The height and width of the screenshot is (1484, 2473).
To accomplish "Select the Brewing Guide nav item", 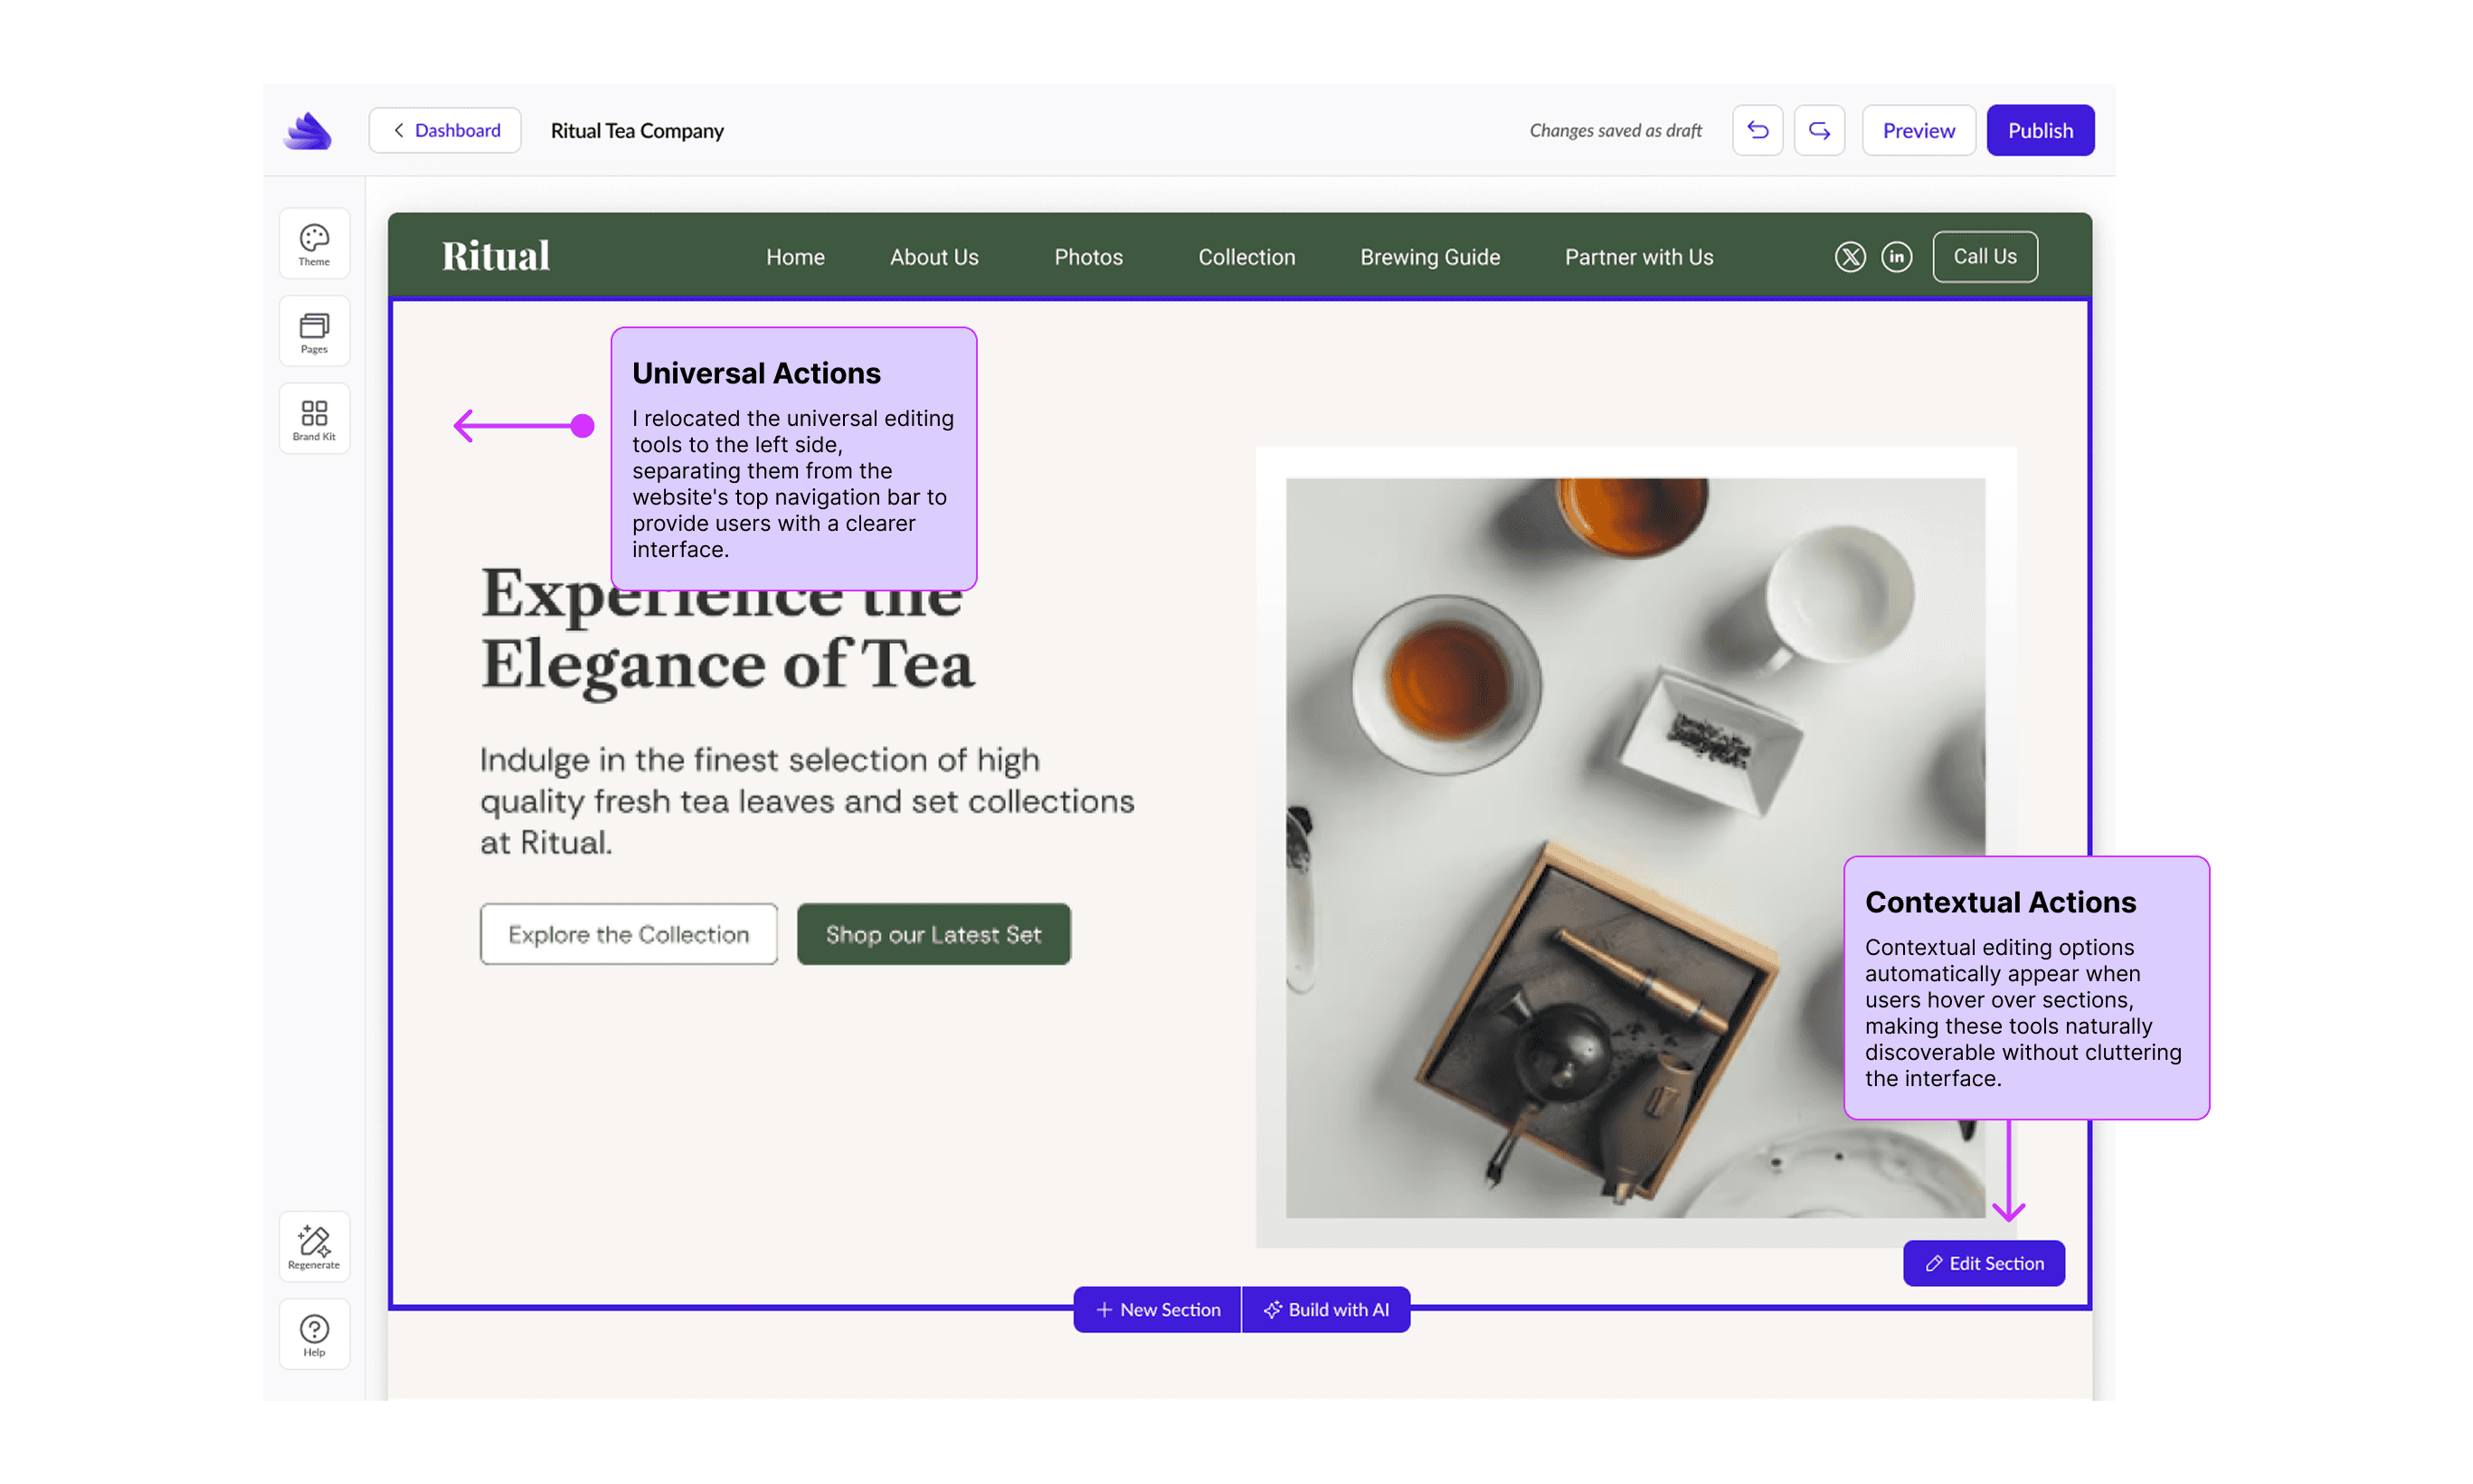I will click(x=1429, y=257).
